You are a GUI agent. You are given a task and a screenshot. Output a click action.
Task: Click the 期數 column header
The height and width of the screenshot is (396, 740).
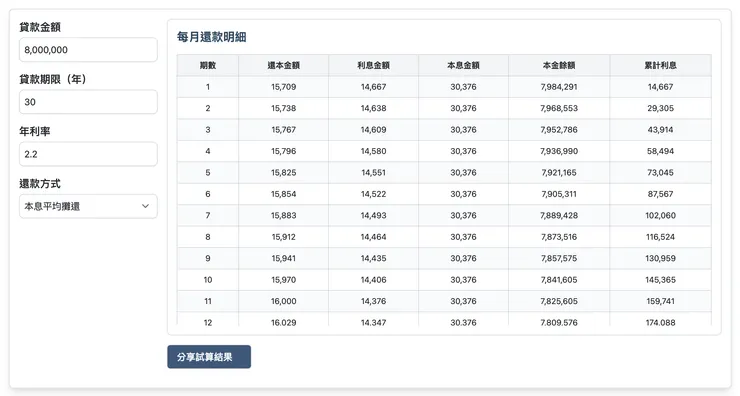pyautogui.click(x=208, y=66)
